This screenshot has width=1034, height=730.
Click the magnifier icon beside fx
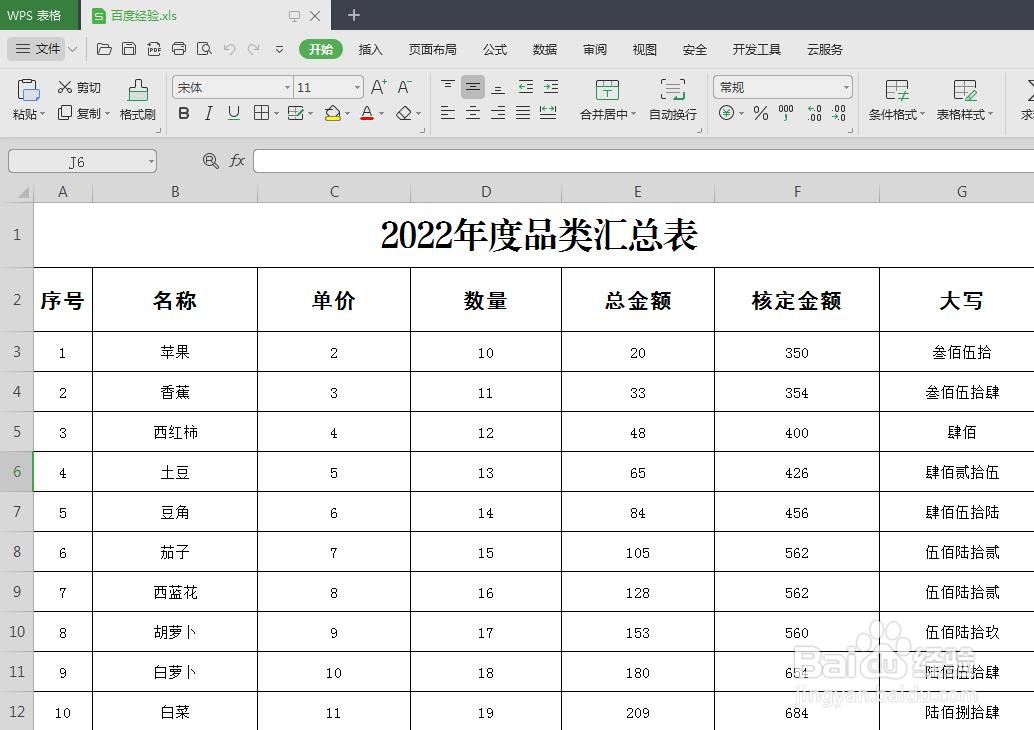point(210,160)
